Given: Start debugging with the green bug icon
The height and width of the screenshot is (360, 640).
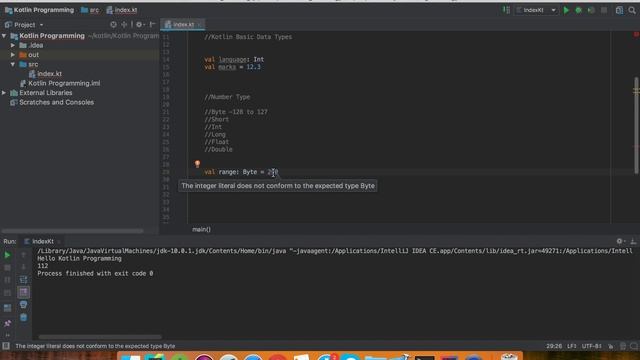Looking at the screenshot, I should tap(578, 10).
